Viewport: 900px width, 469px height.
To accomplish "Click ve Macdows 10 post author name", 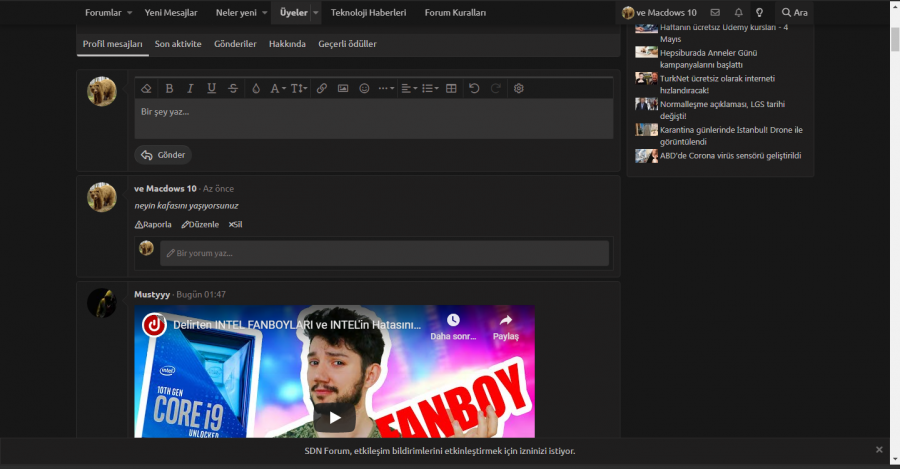I will tap(165, 188).
